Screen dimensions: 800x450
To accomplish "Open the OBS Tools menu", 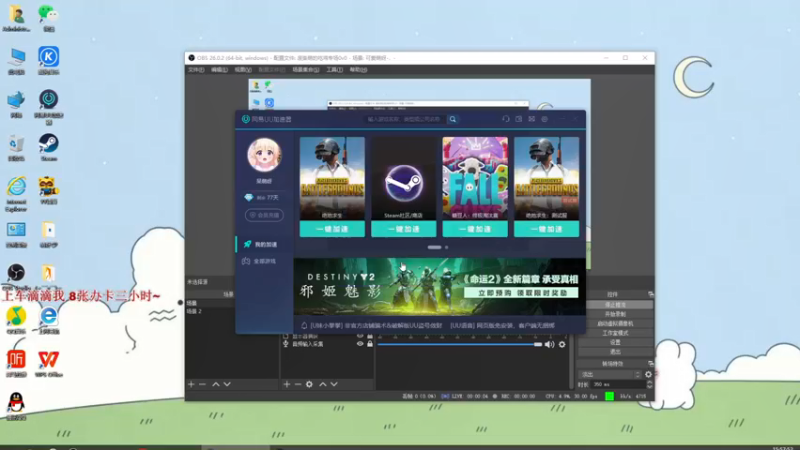I will coord(335,70).
